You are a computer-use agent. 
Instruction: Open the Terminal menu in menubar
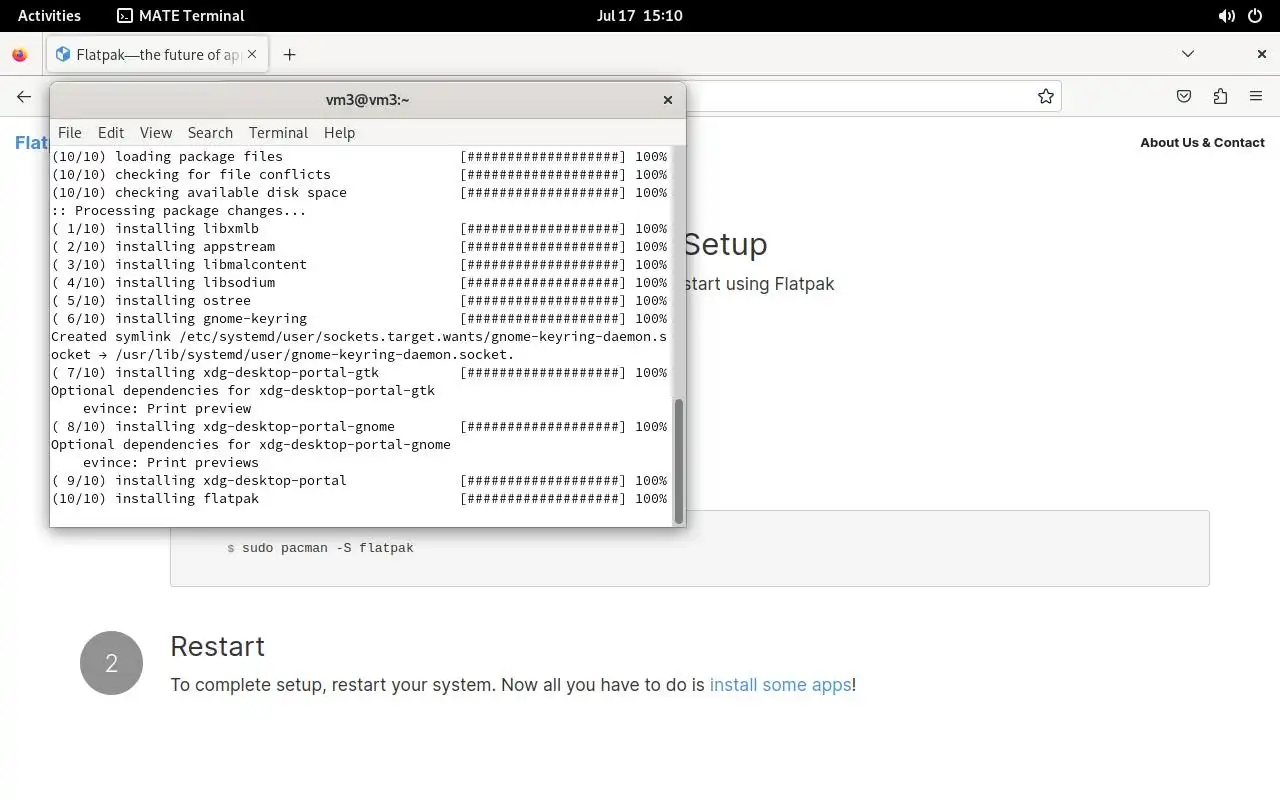278,132
